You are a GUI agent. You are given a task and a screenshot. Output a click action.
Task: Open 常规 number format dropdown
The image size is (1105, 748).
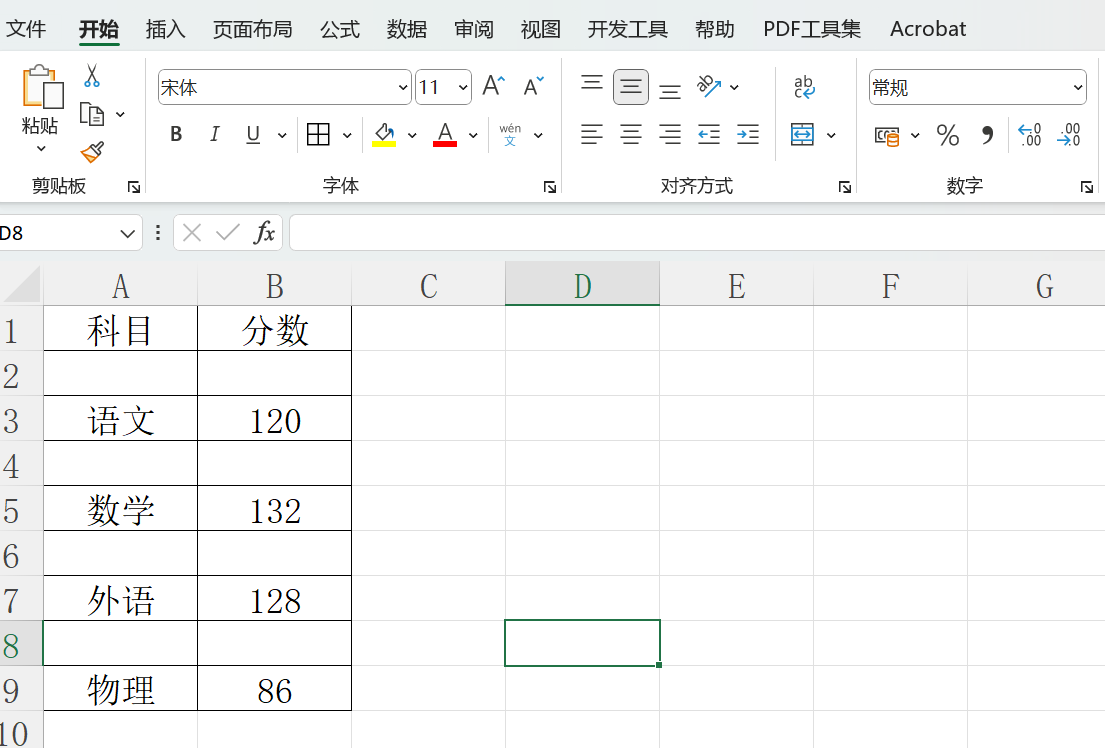[1078, 87]
